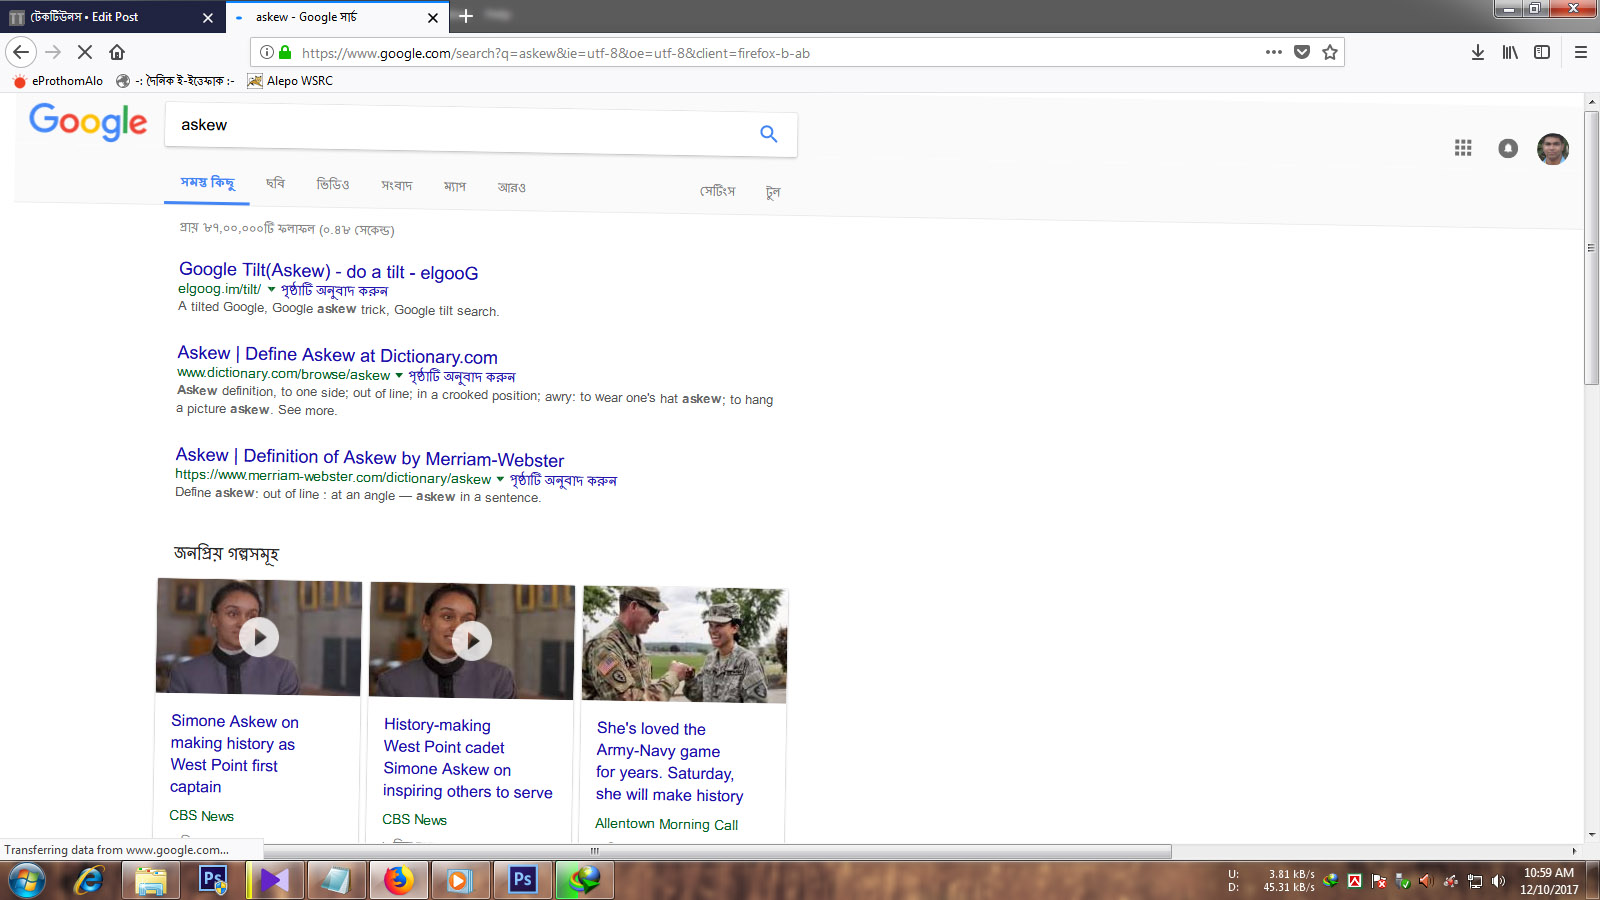Close the askew Google search tab
The image size is (1600, 900).
pos(433,18)
